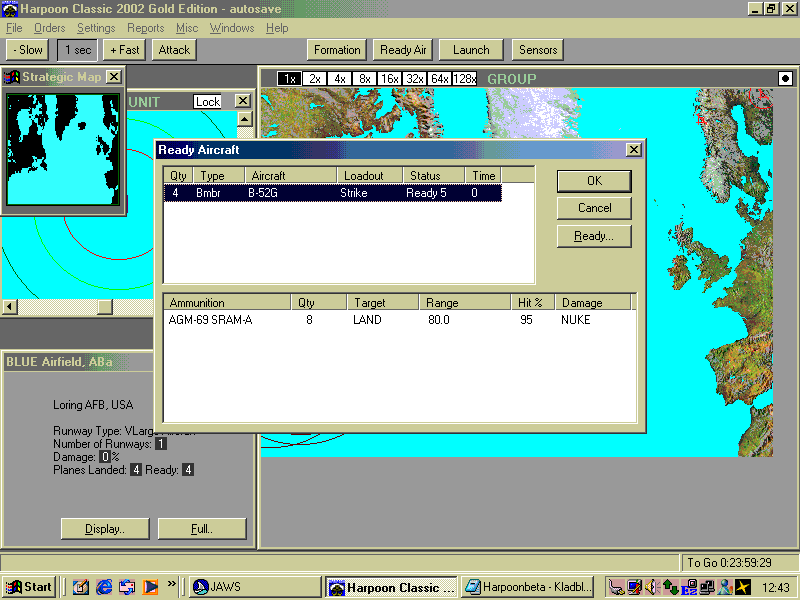Click the Full.. button
This screenshot has height=600, width=800.
tap(202, 529)
